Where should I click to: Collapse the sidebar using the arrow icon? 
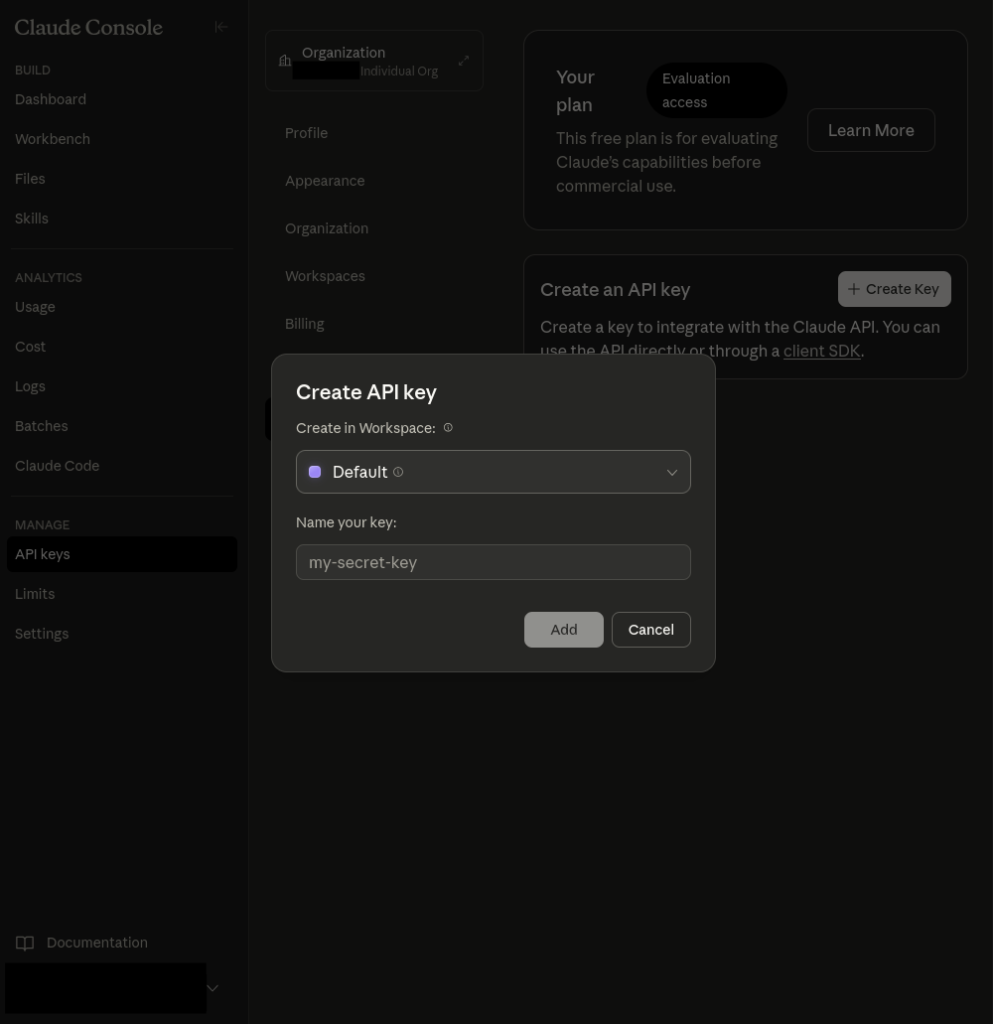pos(221,27)
